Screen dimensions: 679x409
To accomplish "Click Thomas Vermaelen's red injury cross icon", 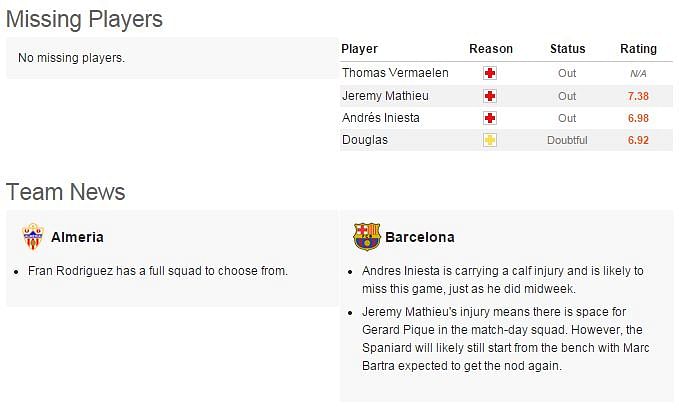I will coord(490,73).
